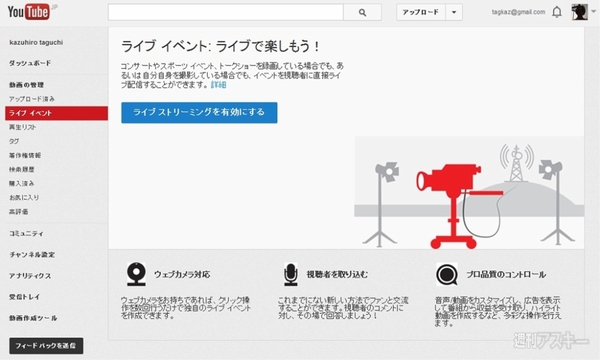This screenshot has width=600, height=360.
Task: Open 動画作成ツール sidebar section
Action: coord(33,318)
